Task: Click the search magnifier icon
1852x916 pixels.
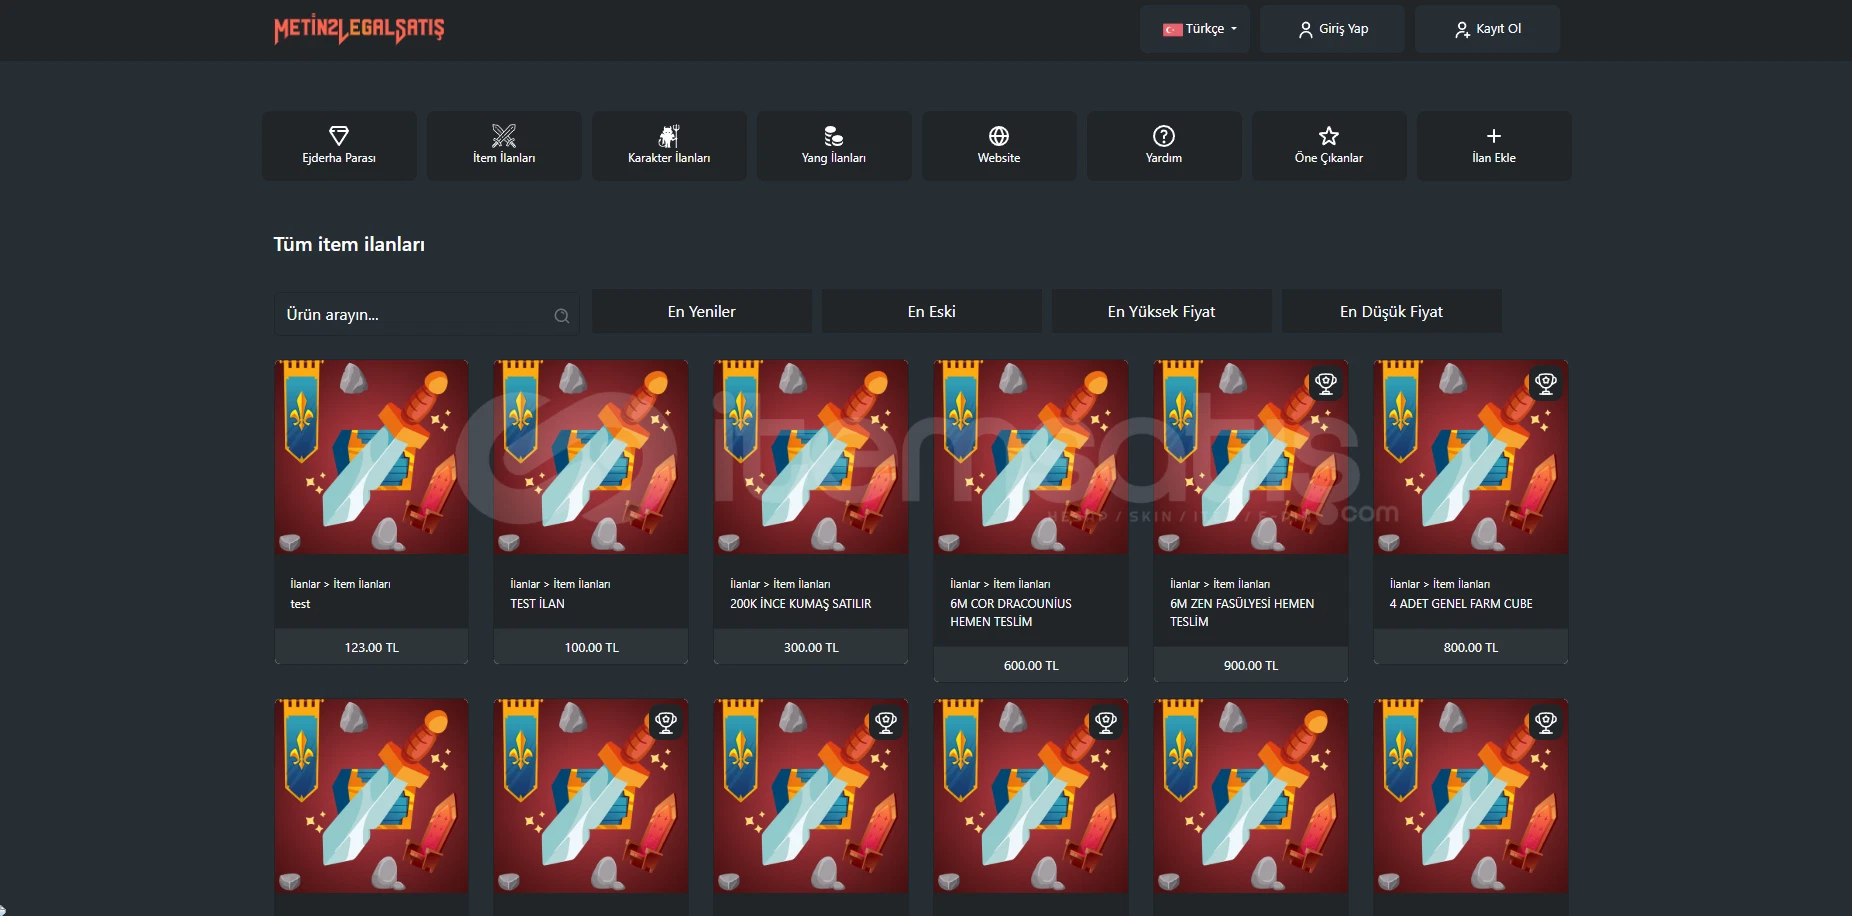Action: click(x=562, y=316)
